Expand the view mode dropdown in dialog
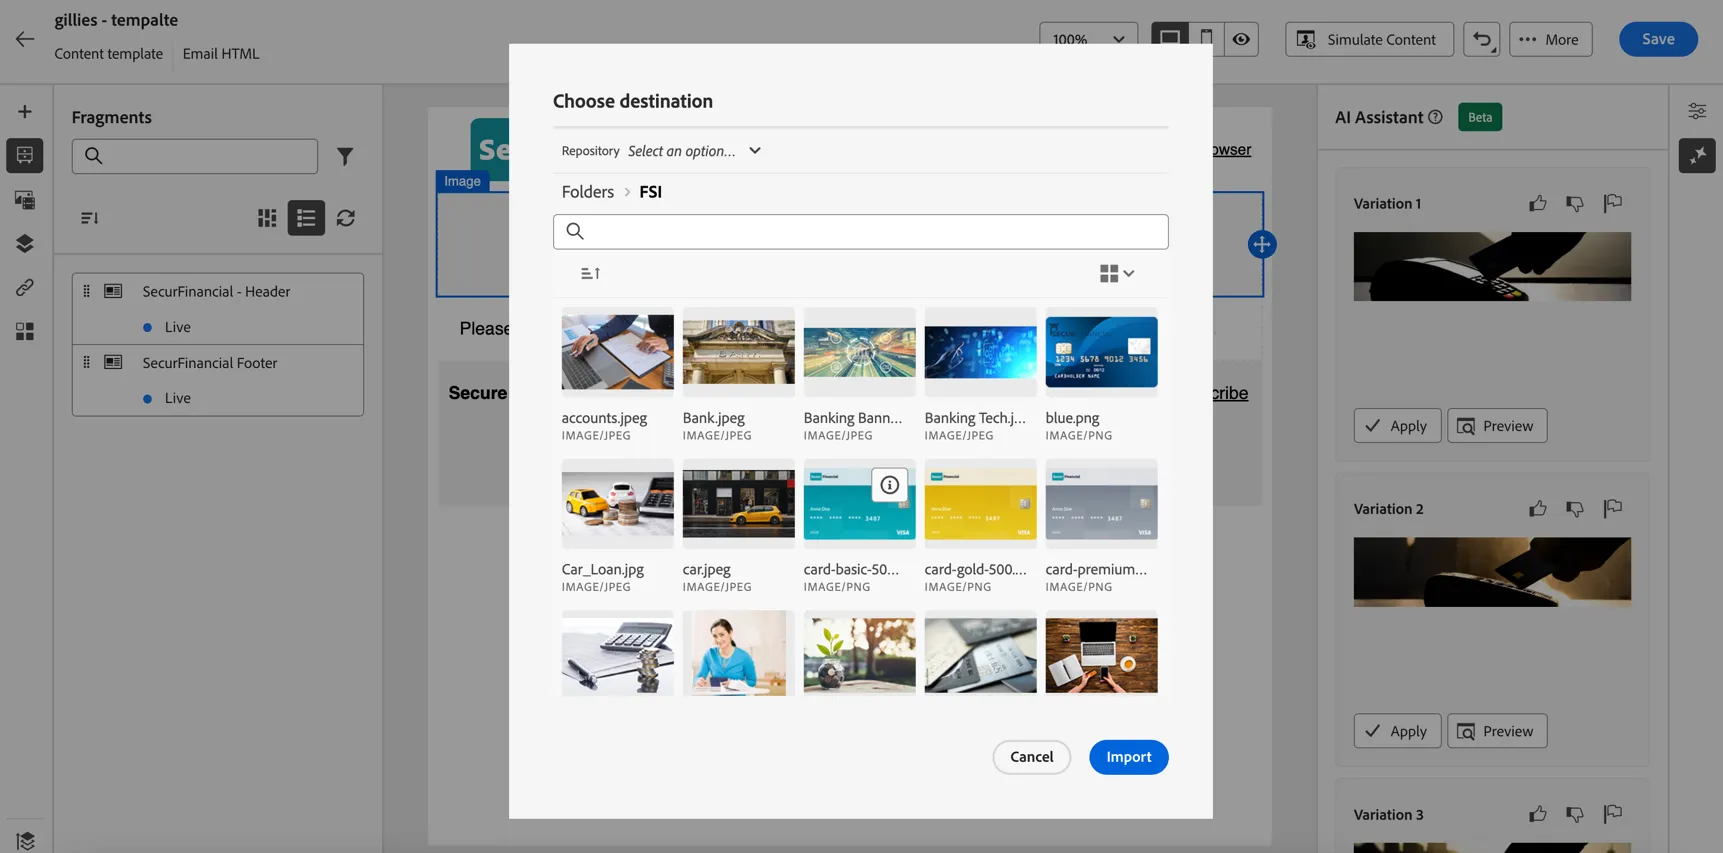 click(x=1117, y=273)
